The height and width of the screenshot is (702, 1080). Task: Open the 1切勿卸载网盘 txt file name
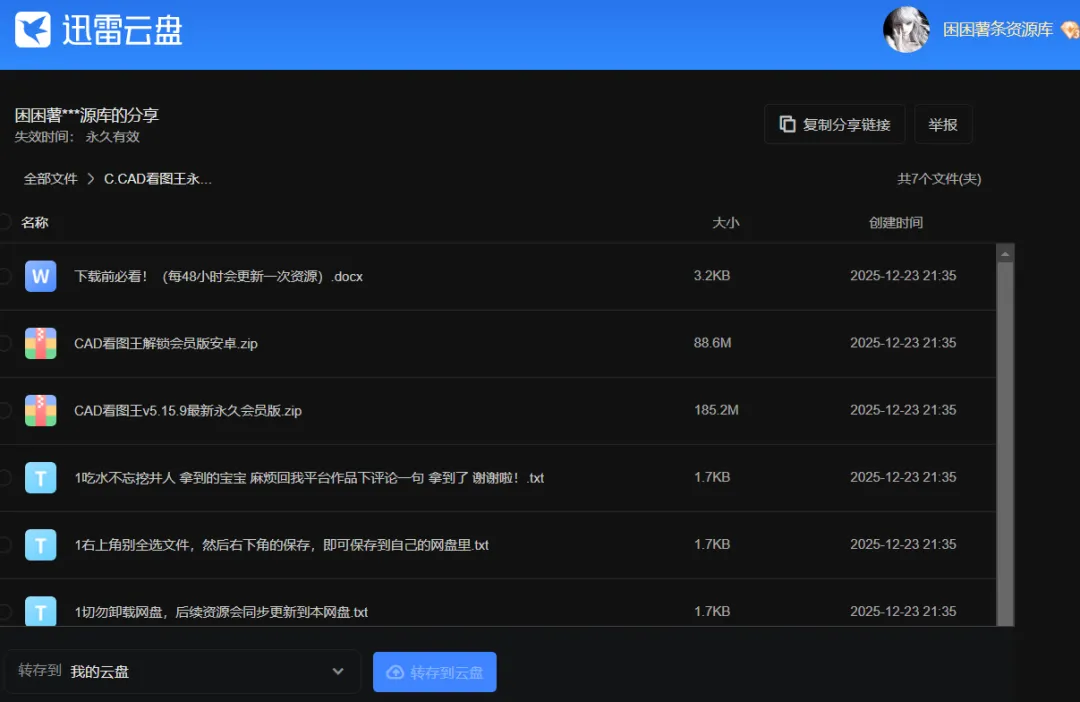(221, 612)
